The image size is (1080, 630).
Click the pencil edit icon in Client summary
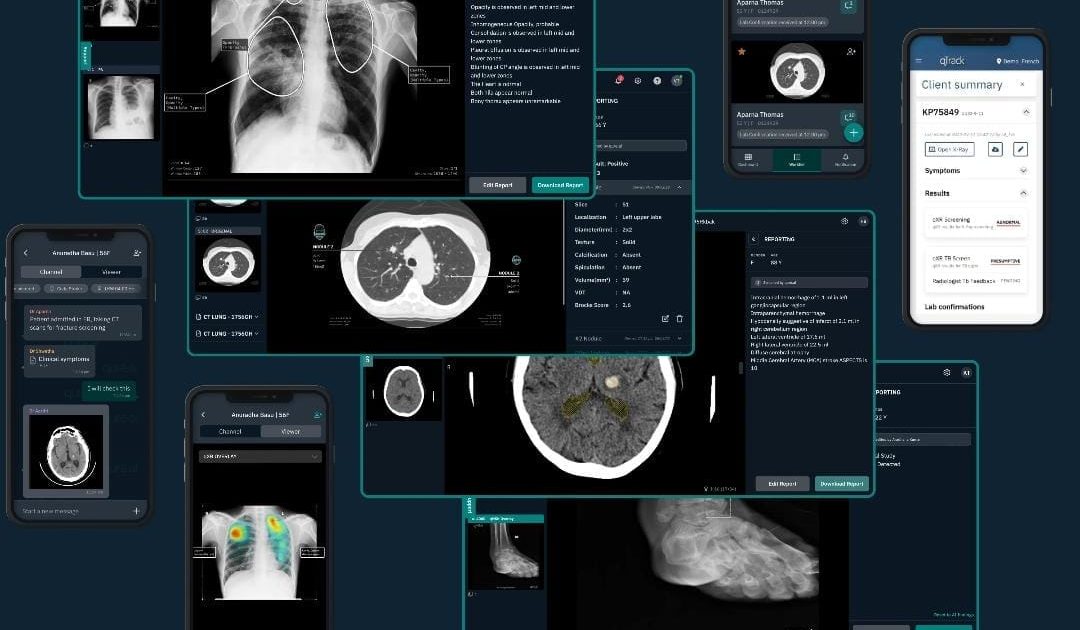point(1020,149)
